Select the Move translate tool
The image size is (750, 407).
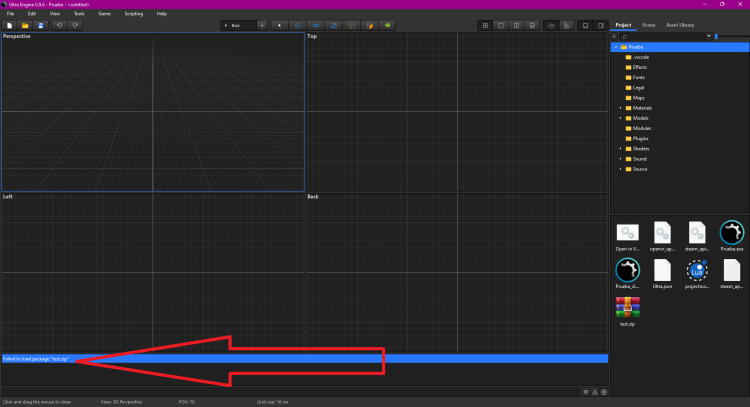(x=298, y=24)
